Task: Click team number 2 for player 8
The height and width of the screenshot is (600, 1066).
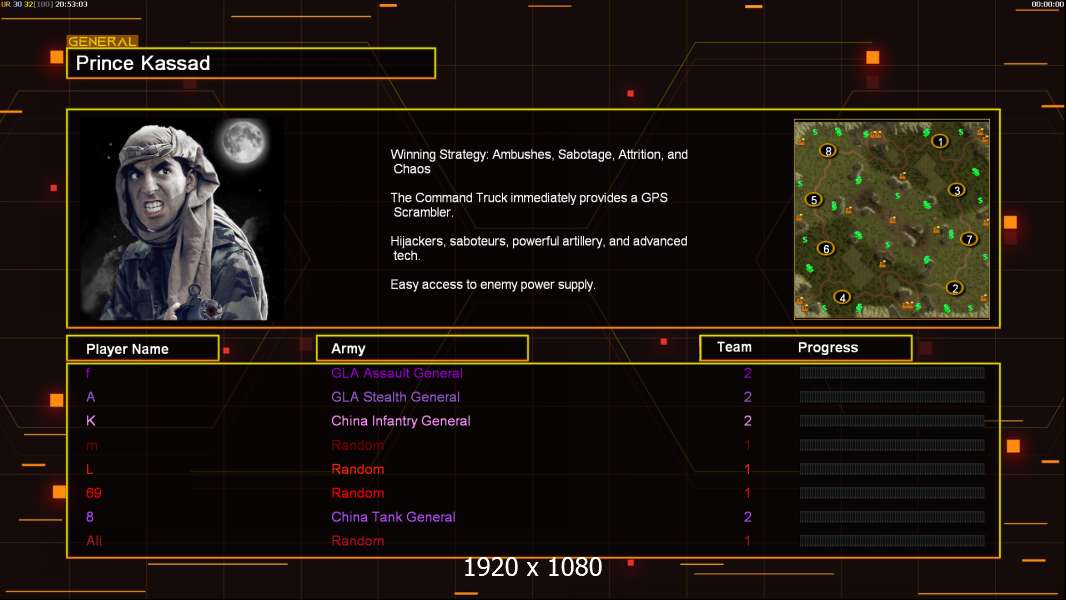Action: pos(748,516)
